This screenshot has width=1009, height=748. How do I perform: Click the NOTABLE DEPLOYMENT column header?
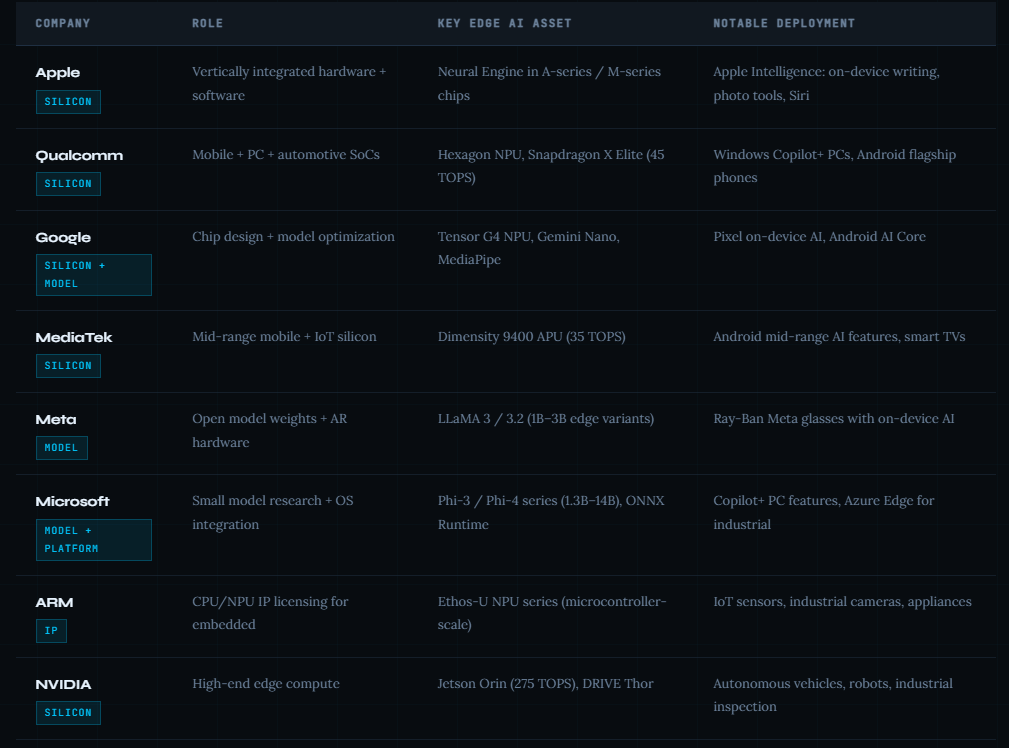784,23
